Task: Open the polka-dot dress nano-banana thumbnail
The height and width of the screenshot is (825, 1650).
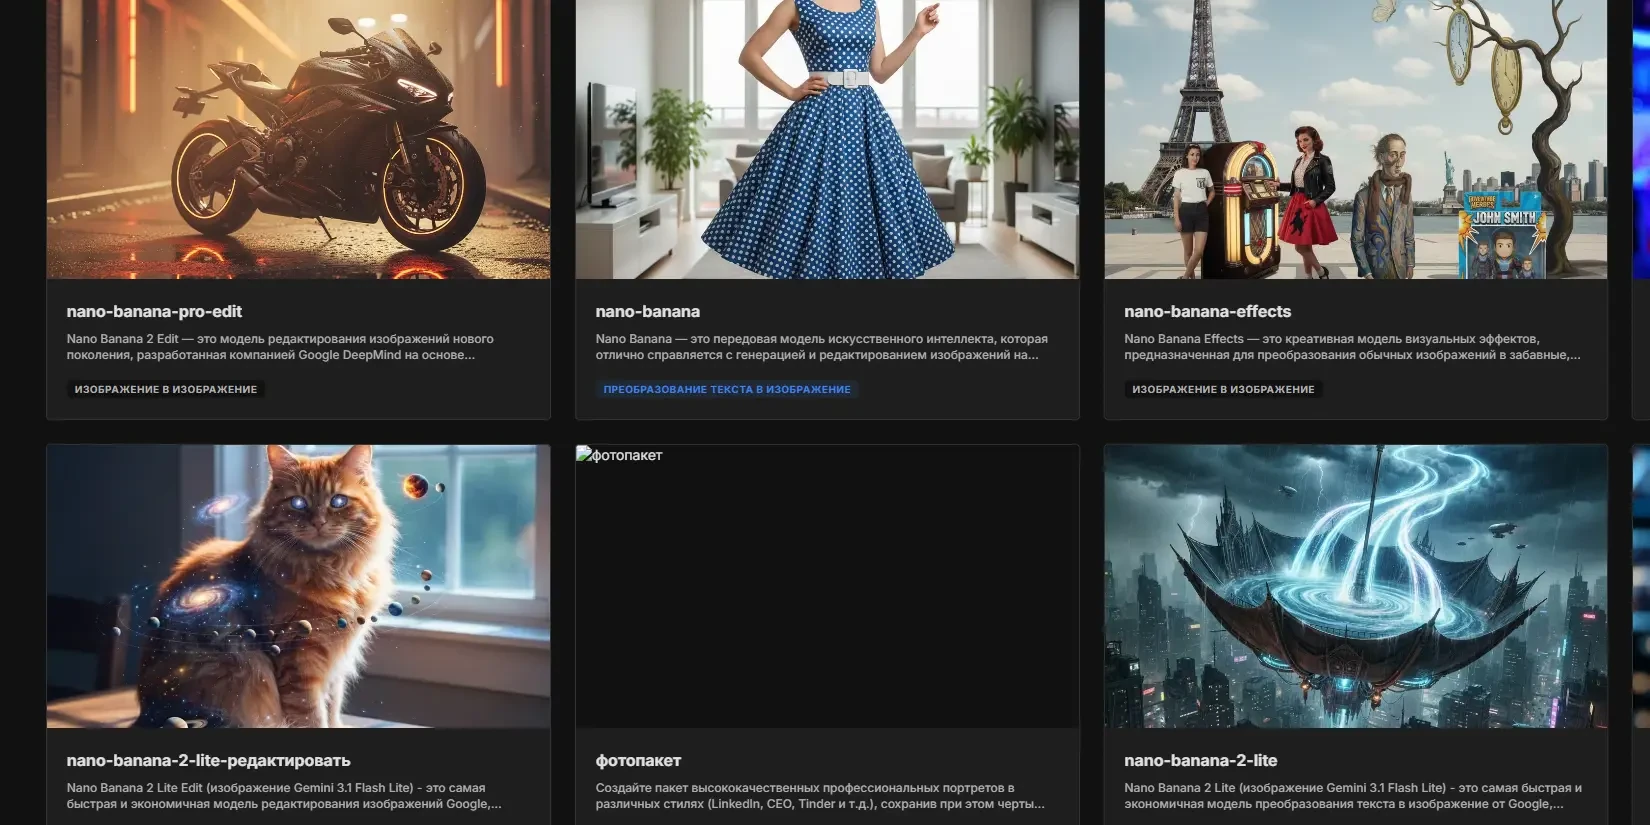Action: coord(827,139)
